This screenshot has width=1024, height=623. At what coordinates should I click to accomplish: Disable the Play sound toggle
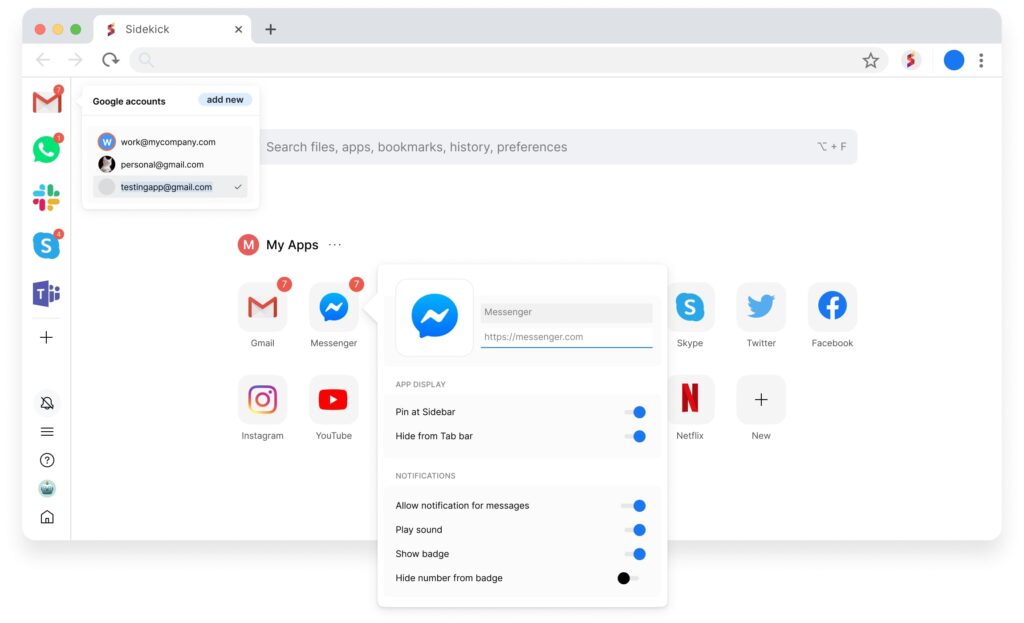[x=634, y=530]
